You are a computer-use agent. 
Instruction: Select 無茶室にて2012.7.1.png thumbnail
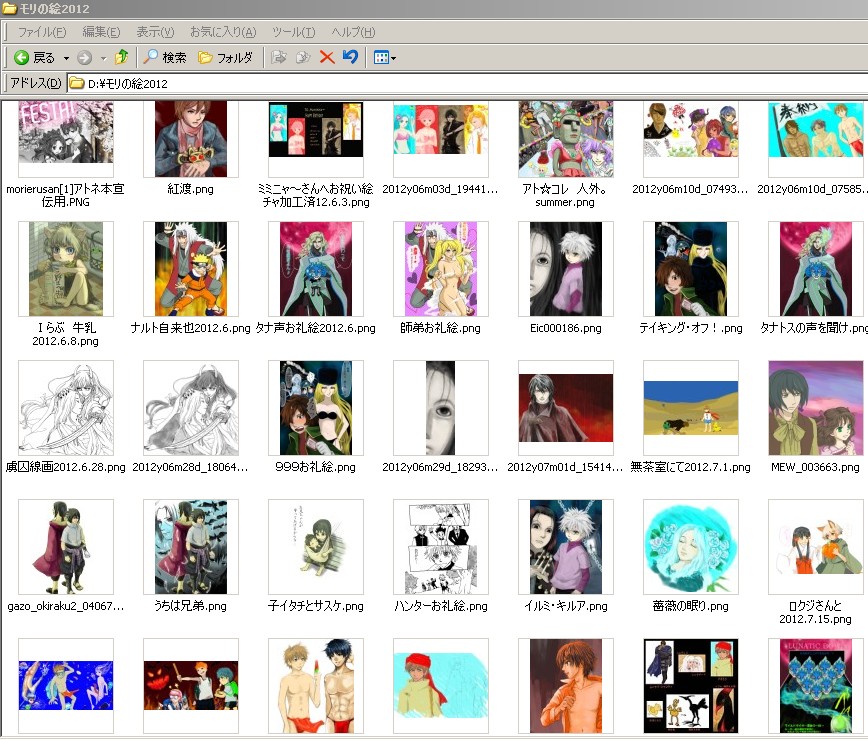click(691, 408)
